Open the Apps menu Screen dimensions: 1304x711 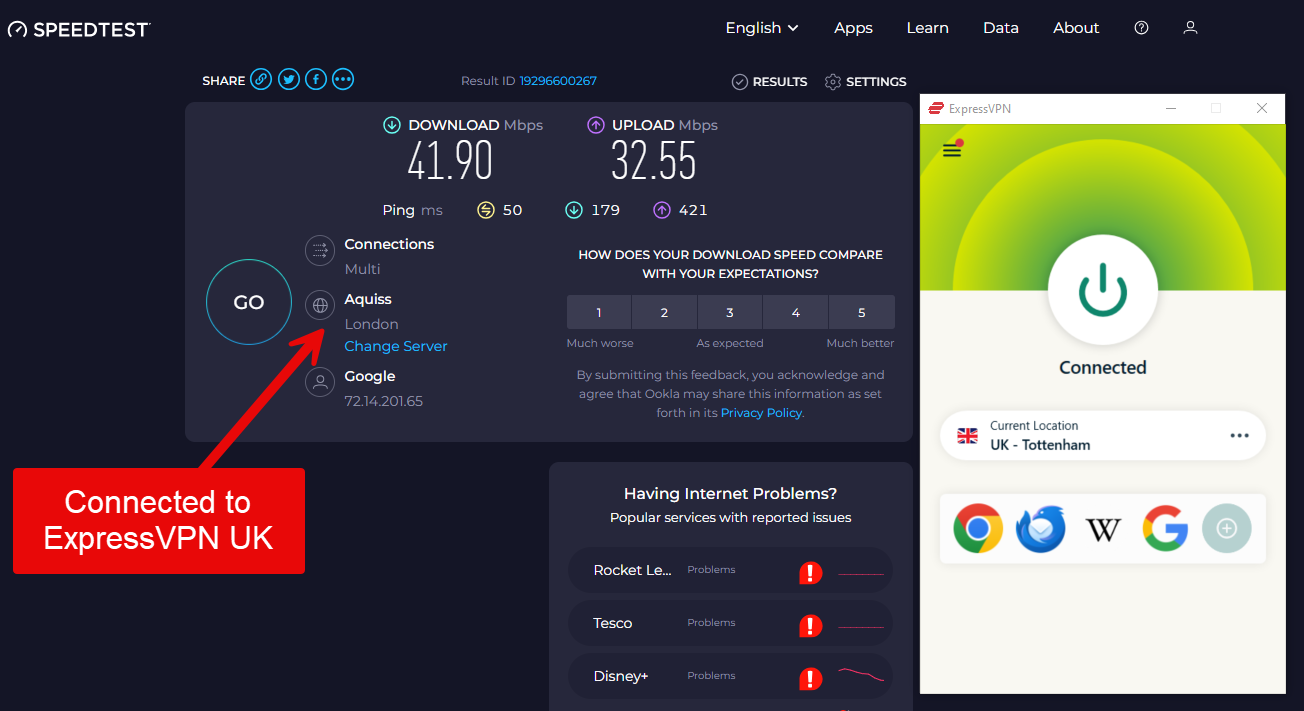tap(853, 28)
